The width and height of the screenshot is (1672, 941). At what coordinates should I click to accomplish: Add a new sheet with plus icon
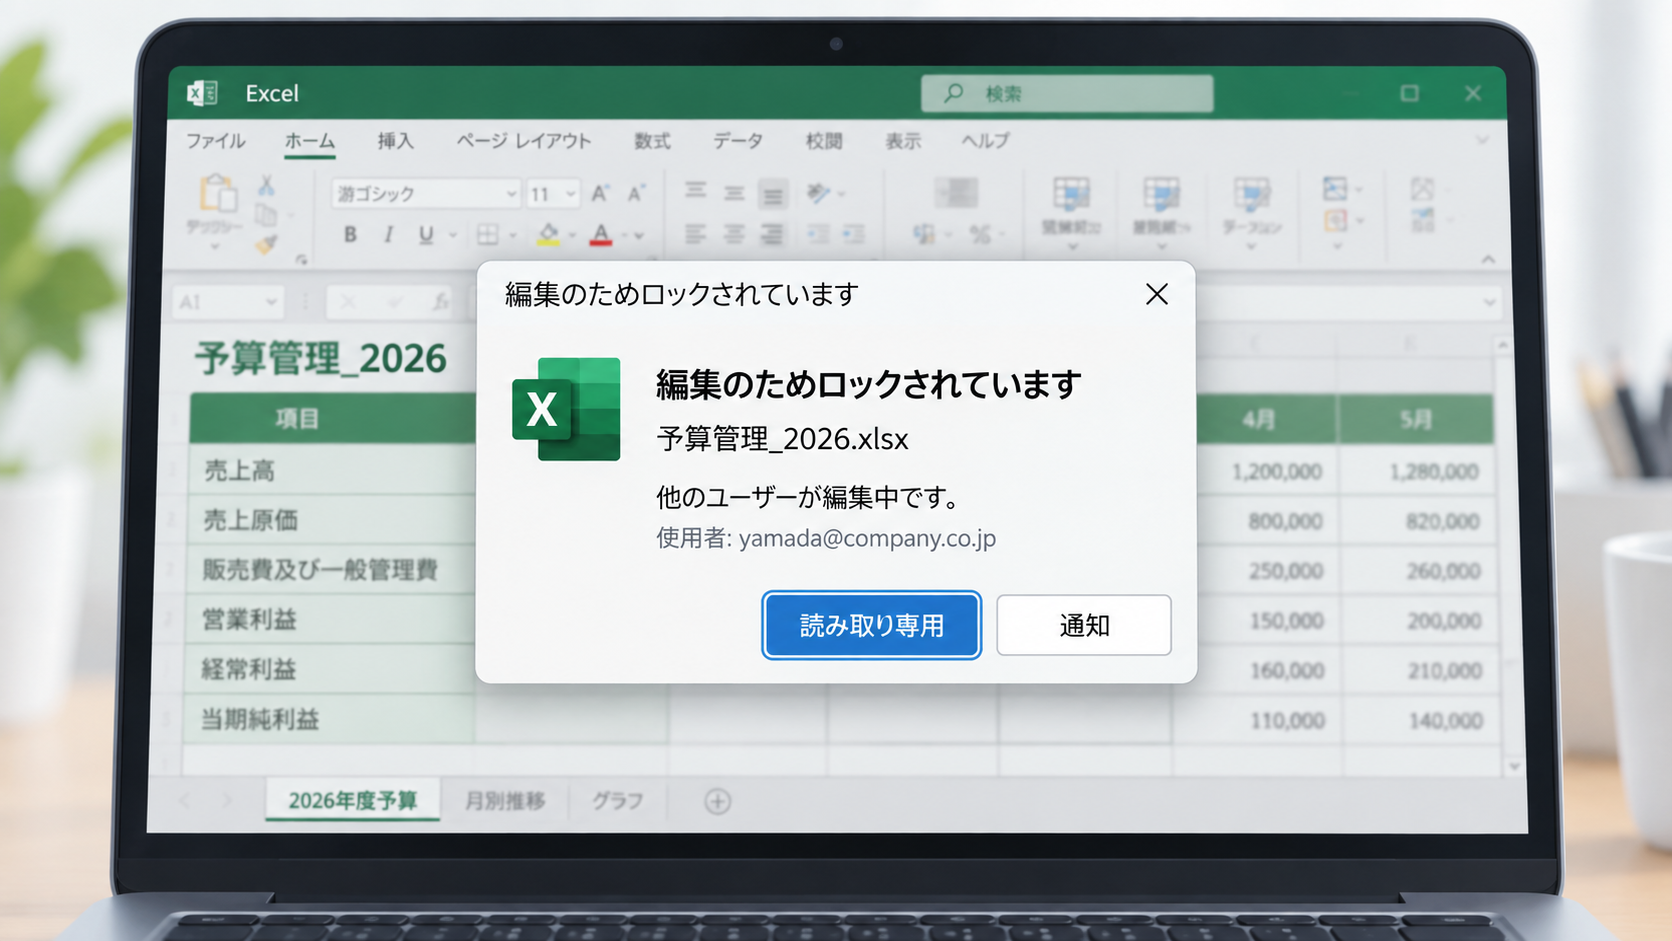[717, 801]
